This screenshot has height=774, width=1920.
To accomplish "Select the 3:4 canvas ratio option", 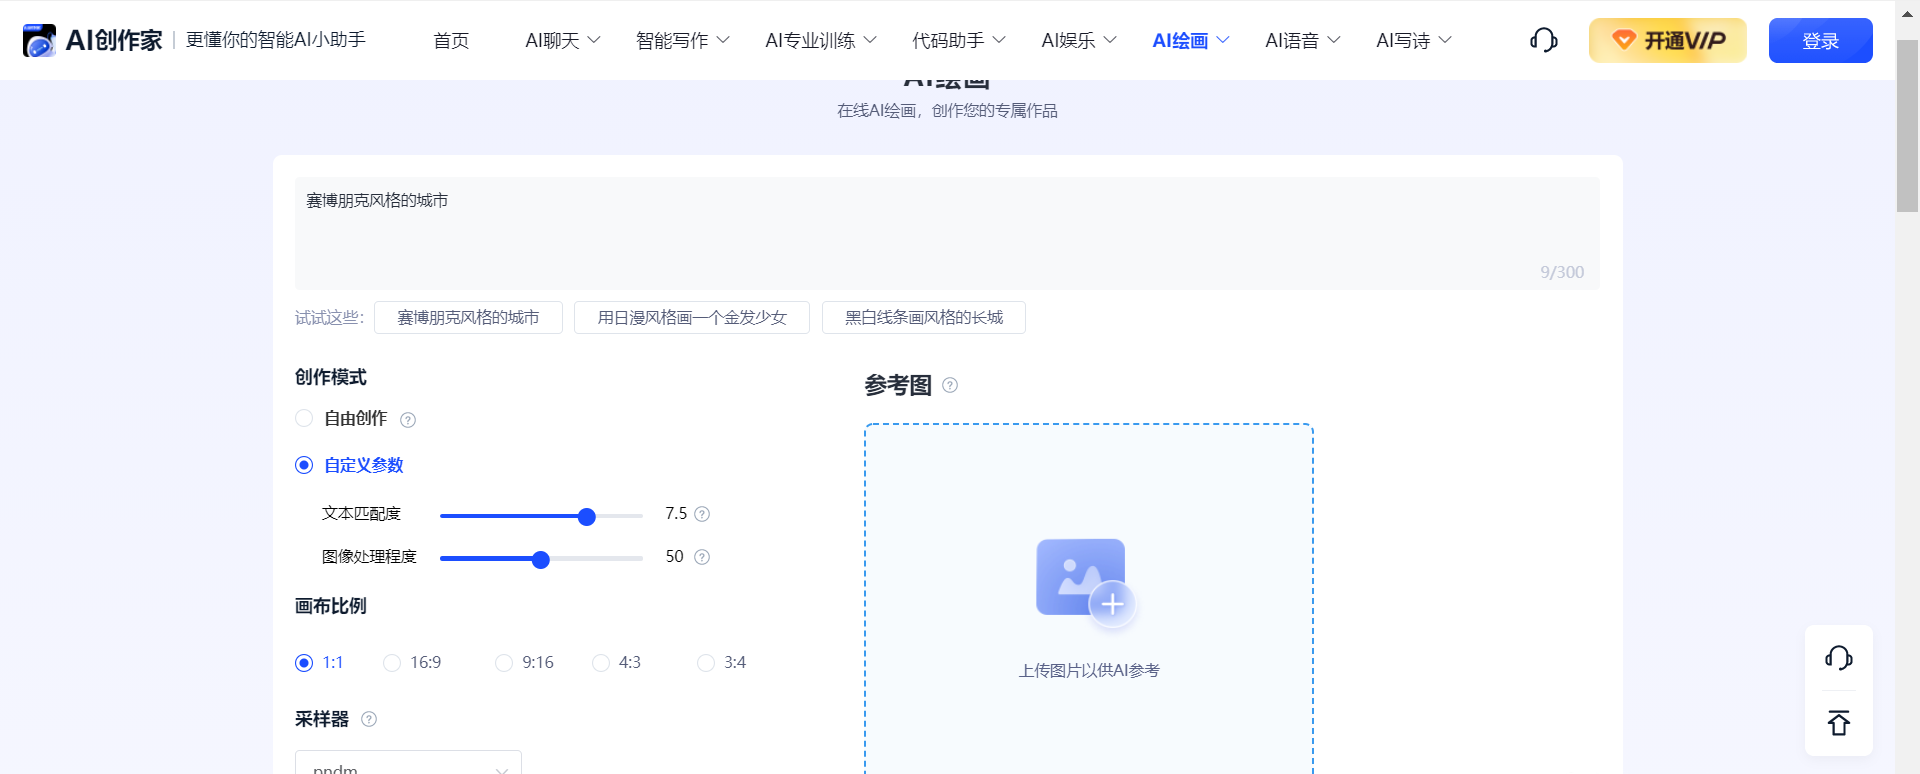I will pyautogui.click(x=706, y=663).
